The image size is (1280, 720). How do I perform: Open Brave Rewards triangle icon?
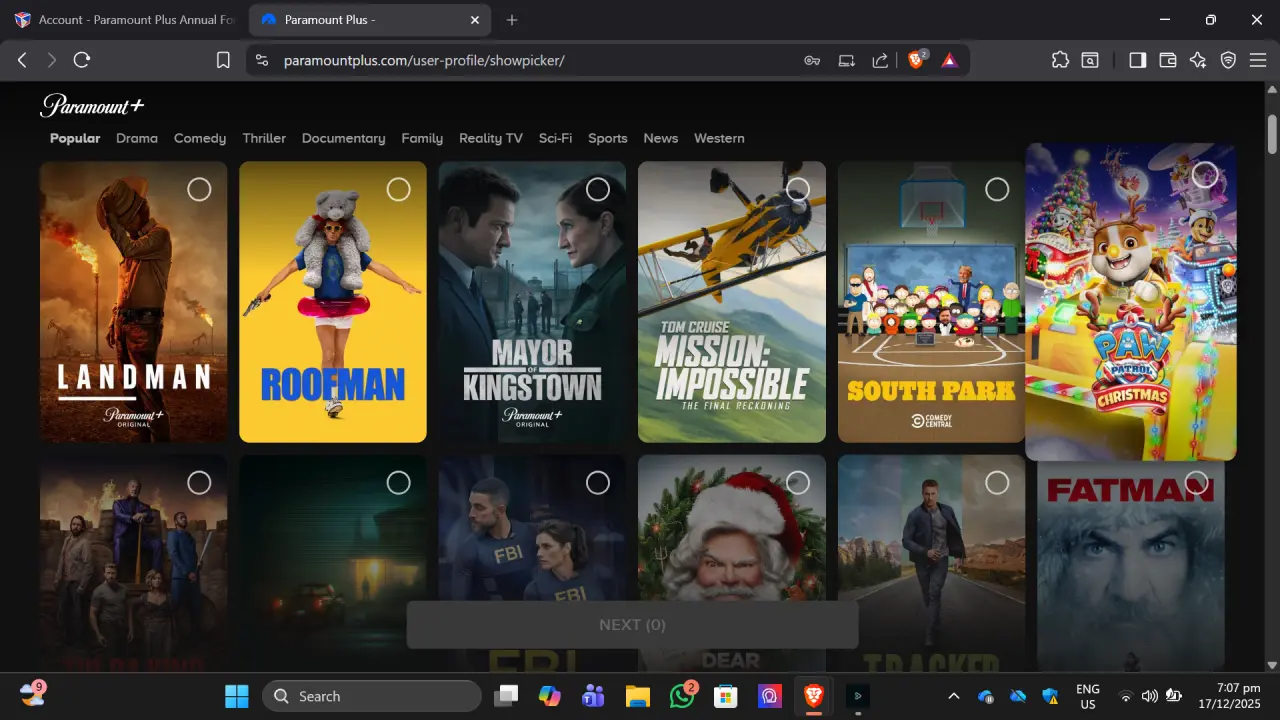click(x=949, y=60)
